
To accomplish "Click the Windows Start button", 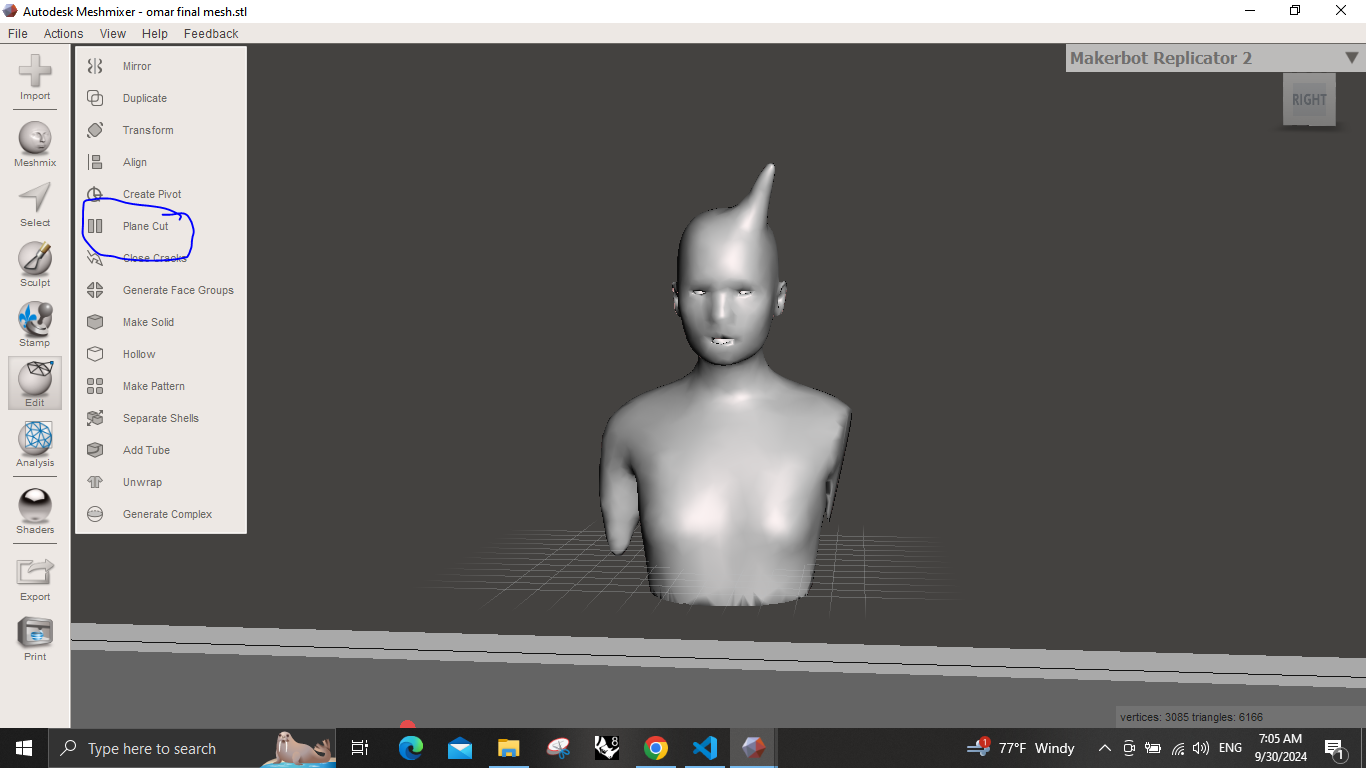I will click(x=24, y=748).
